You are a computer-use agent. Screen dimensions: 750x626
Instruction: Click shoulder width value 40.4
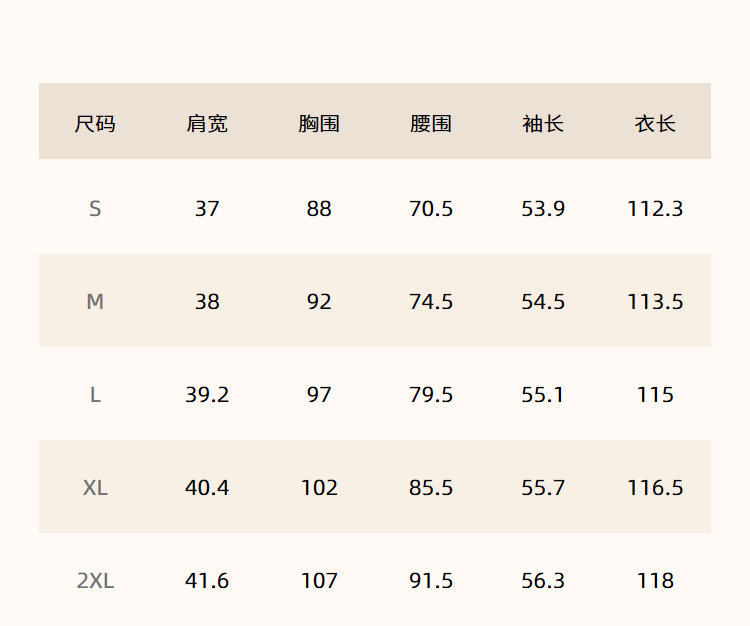(x=207, y=487)
